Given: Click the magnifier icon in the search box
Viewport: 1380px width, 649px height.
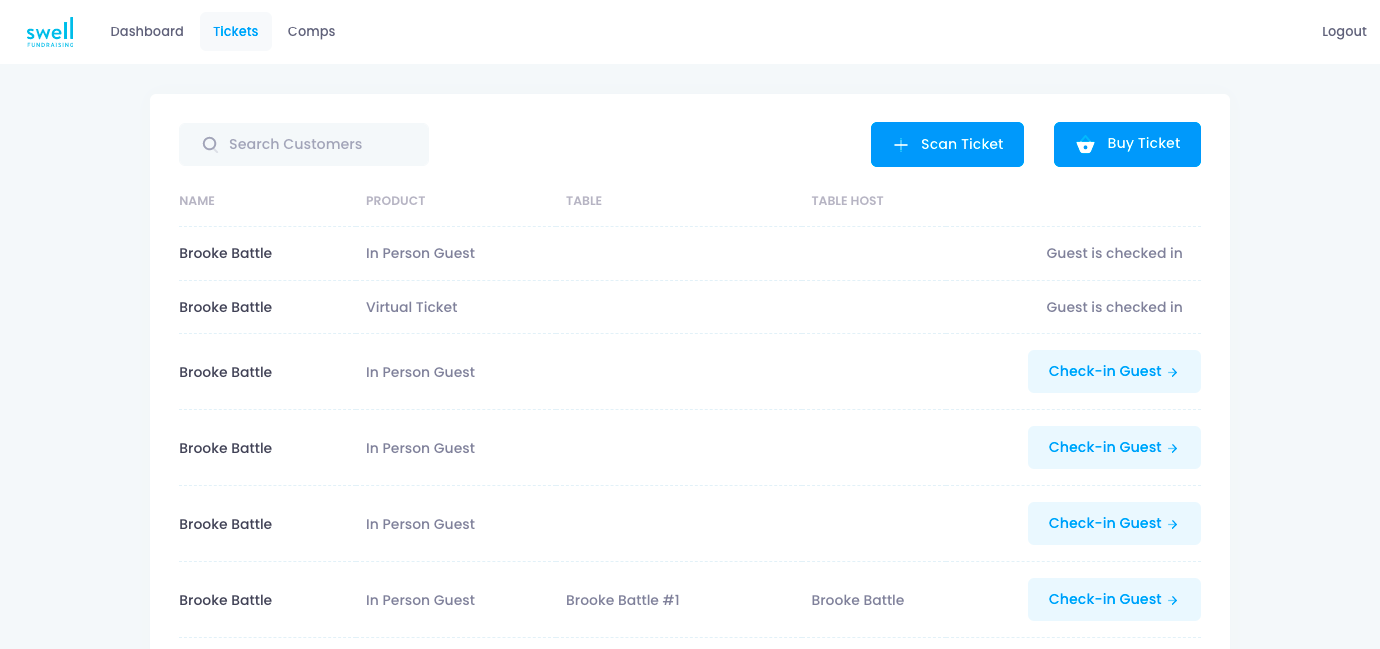Looking at the screenshot, I should click(210, 144).
